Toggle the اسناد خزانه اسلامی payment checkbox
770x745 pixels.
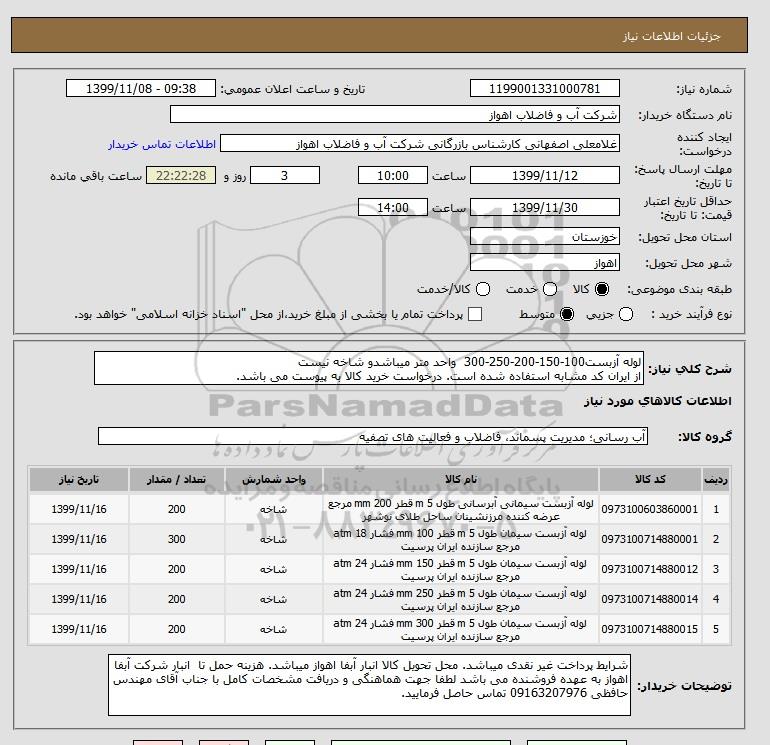tap(475, 314)
